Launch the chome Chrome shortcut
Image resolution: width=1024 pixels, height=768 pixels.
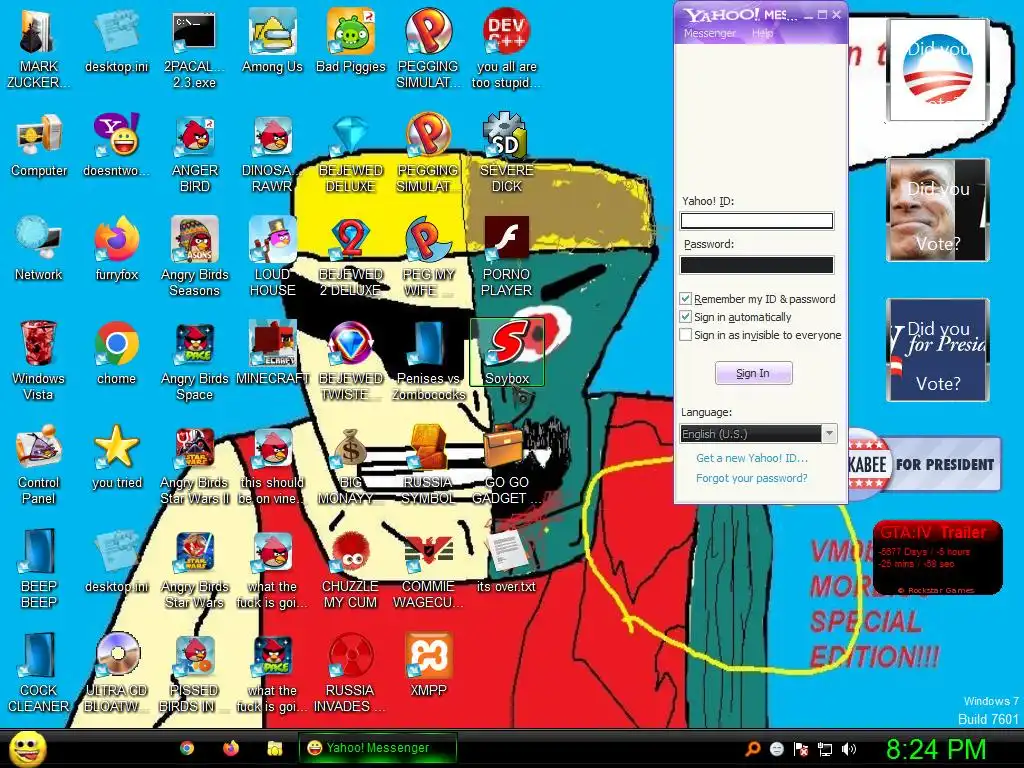[116, 354]
